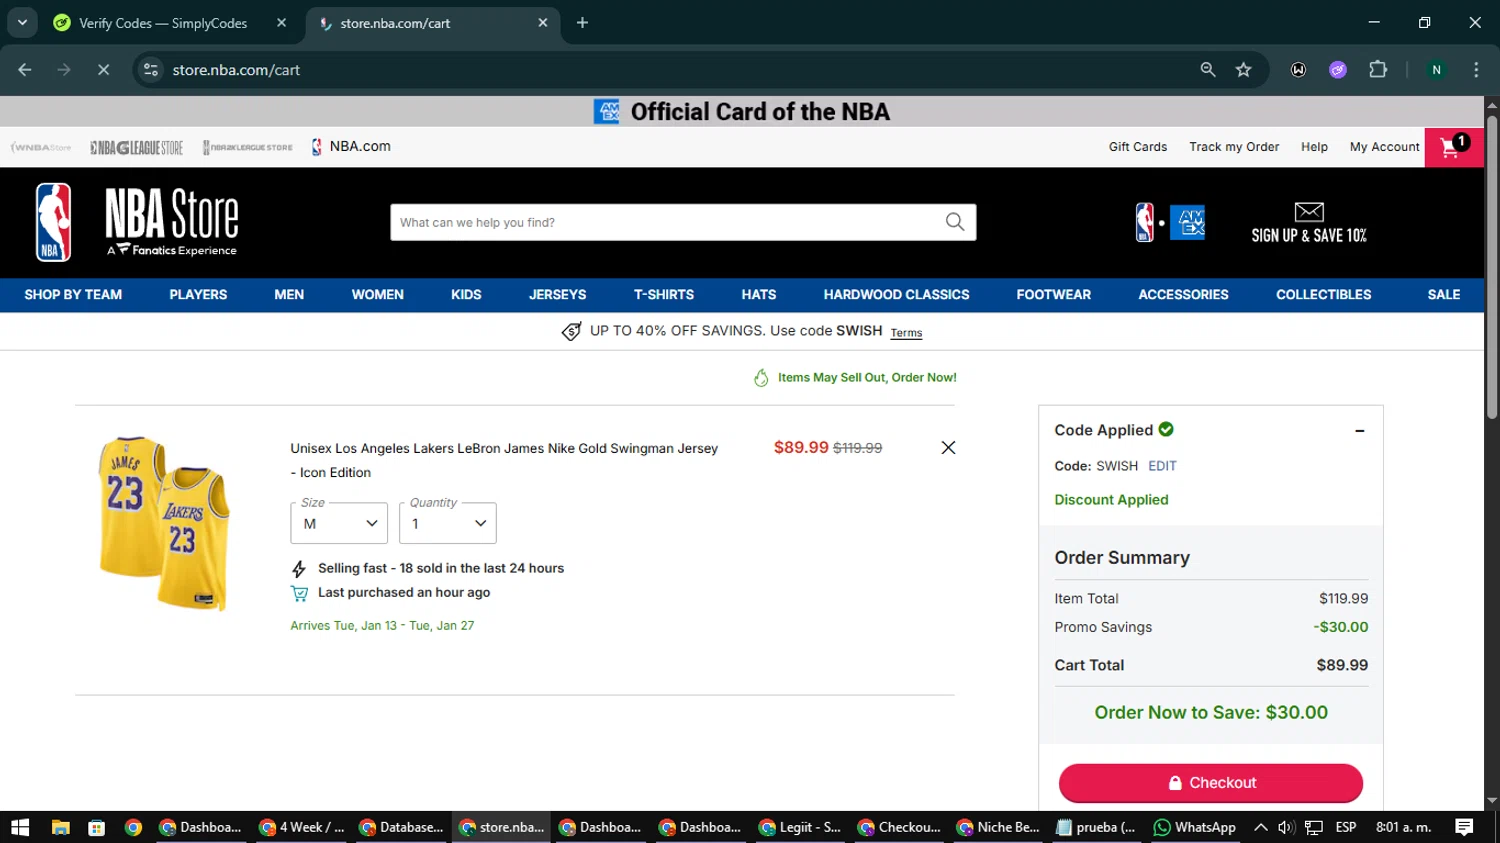Screen dimensions: 1500x843
Task: Open the Chrome three-dot menu
Action: (x=1476, y=70)
